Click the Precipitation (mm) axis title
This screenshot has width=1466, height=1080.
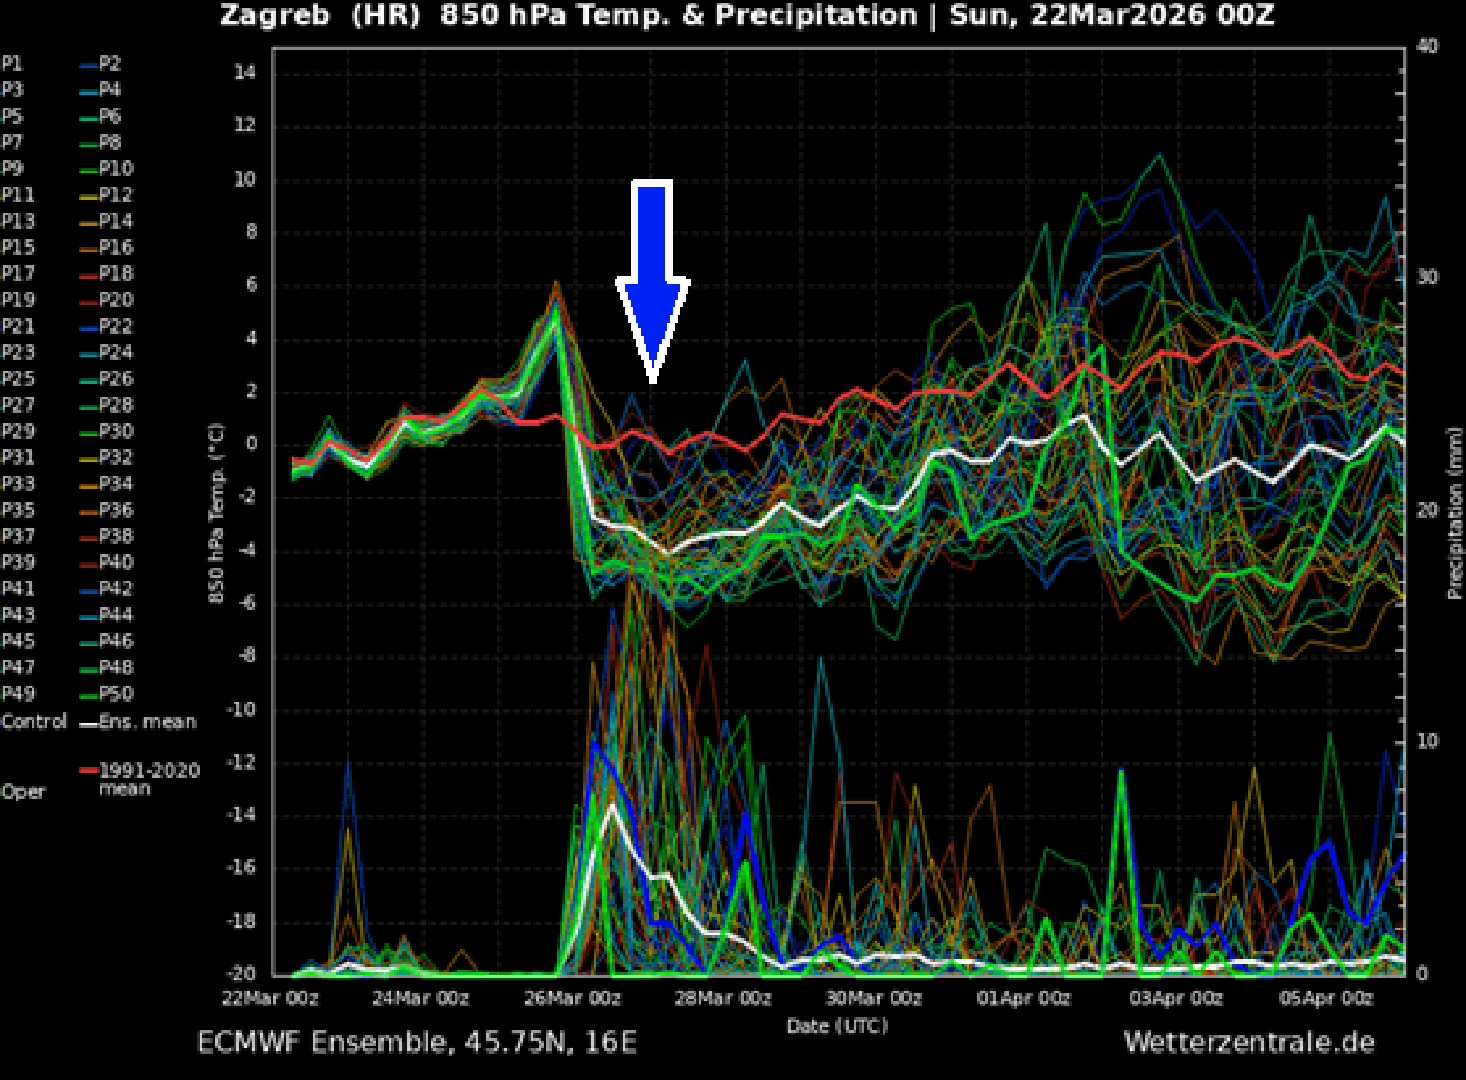(1454, 514)
